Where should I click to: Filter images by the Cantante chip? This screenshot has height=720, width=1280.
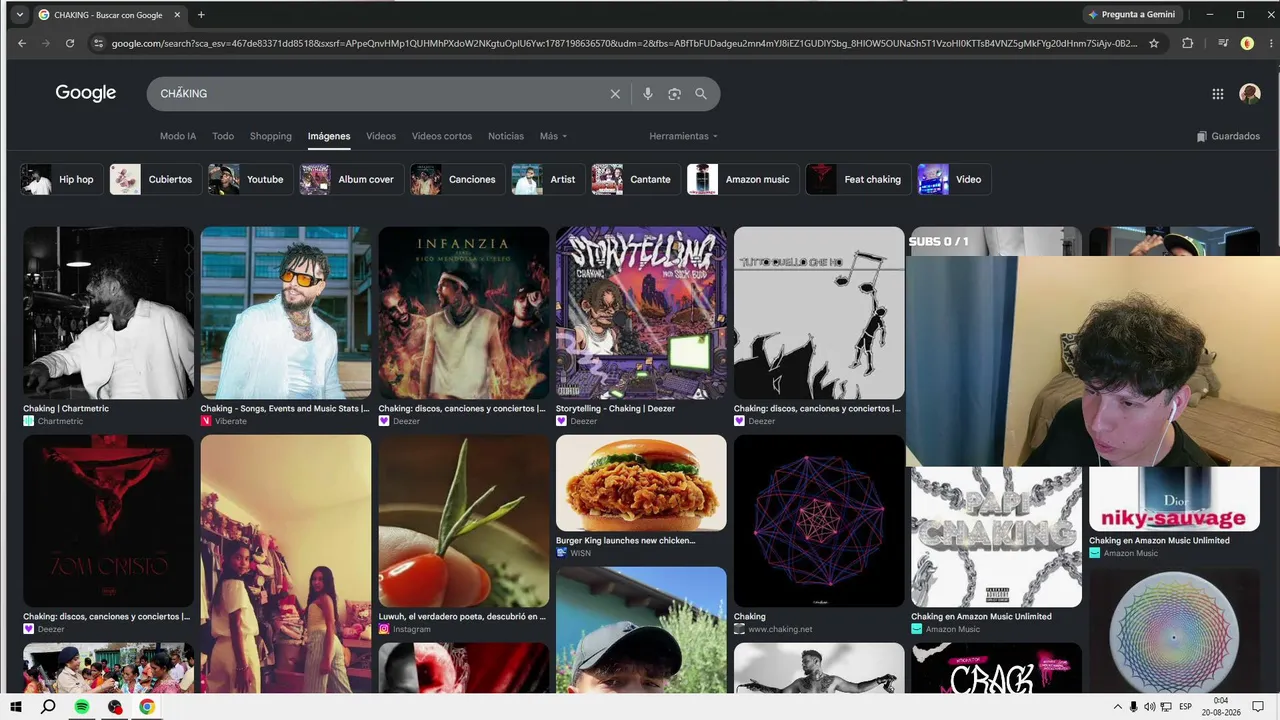[x=636, y=180]
